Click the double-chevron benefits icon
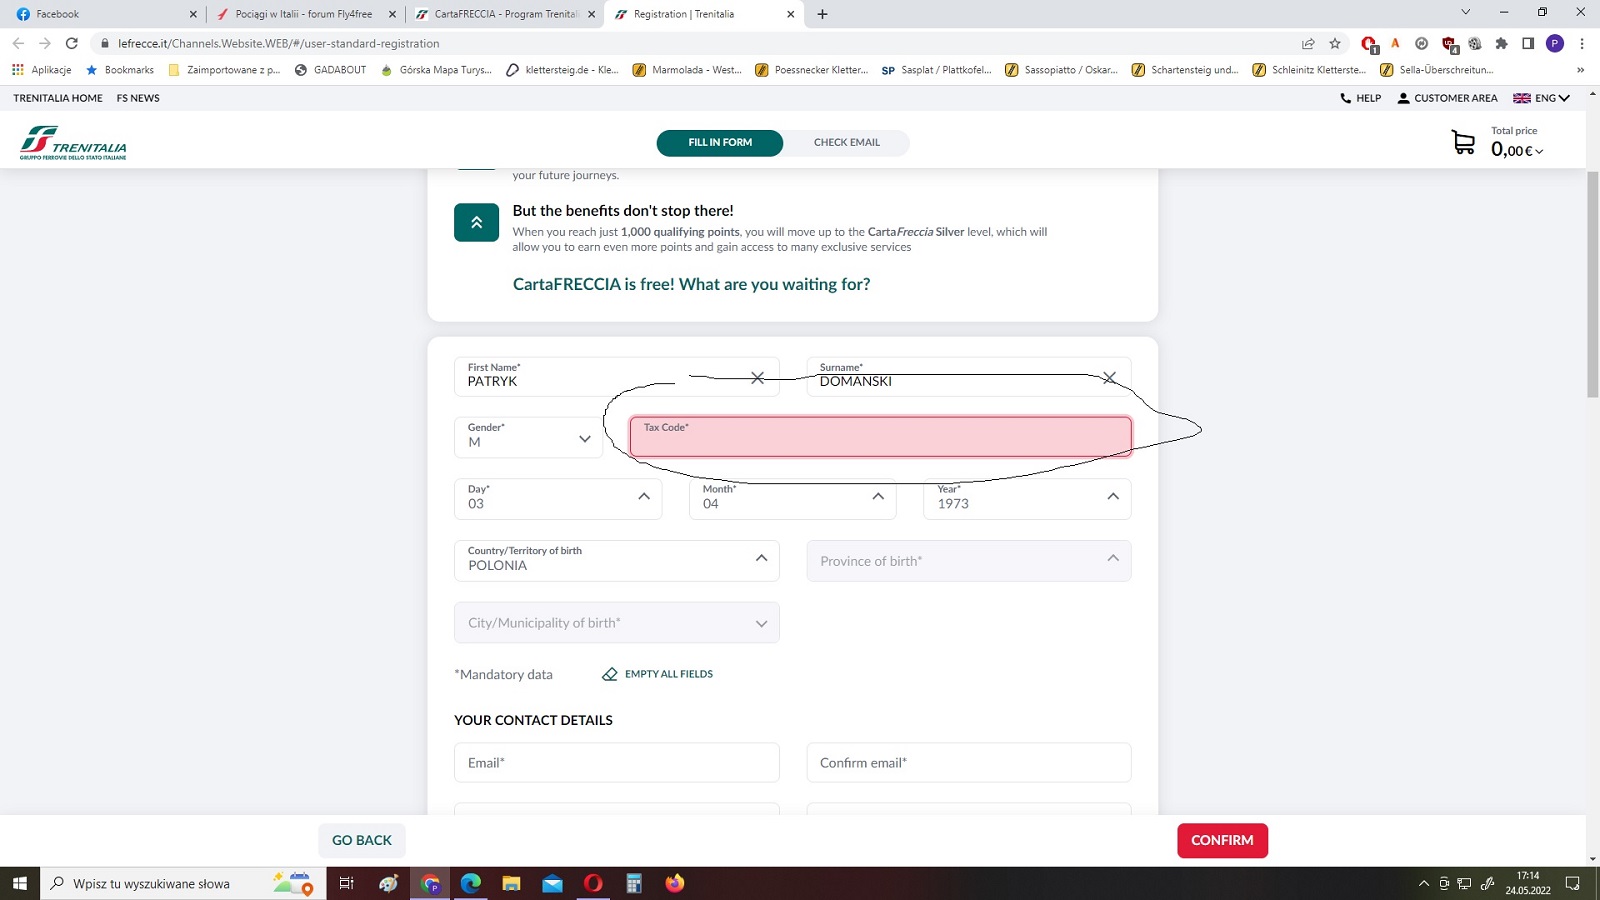This screenshot has width=1600, height=900. point(476,222)
